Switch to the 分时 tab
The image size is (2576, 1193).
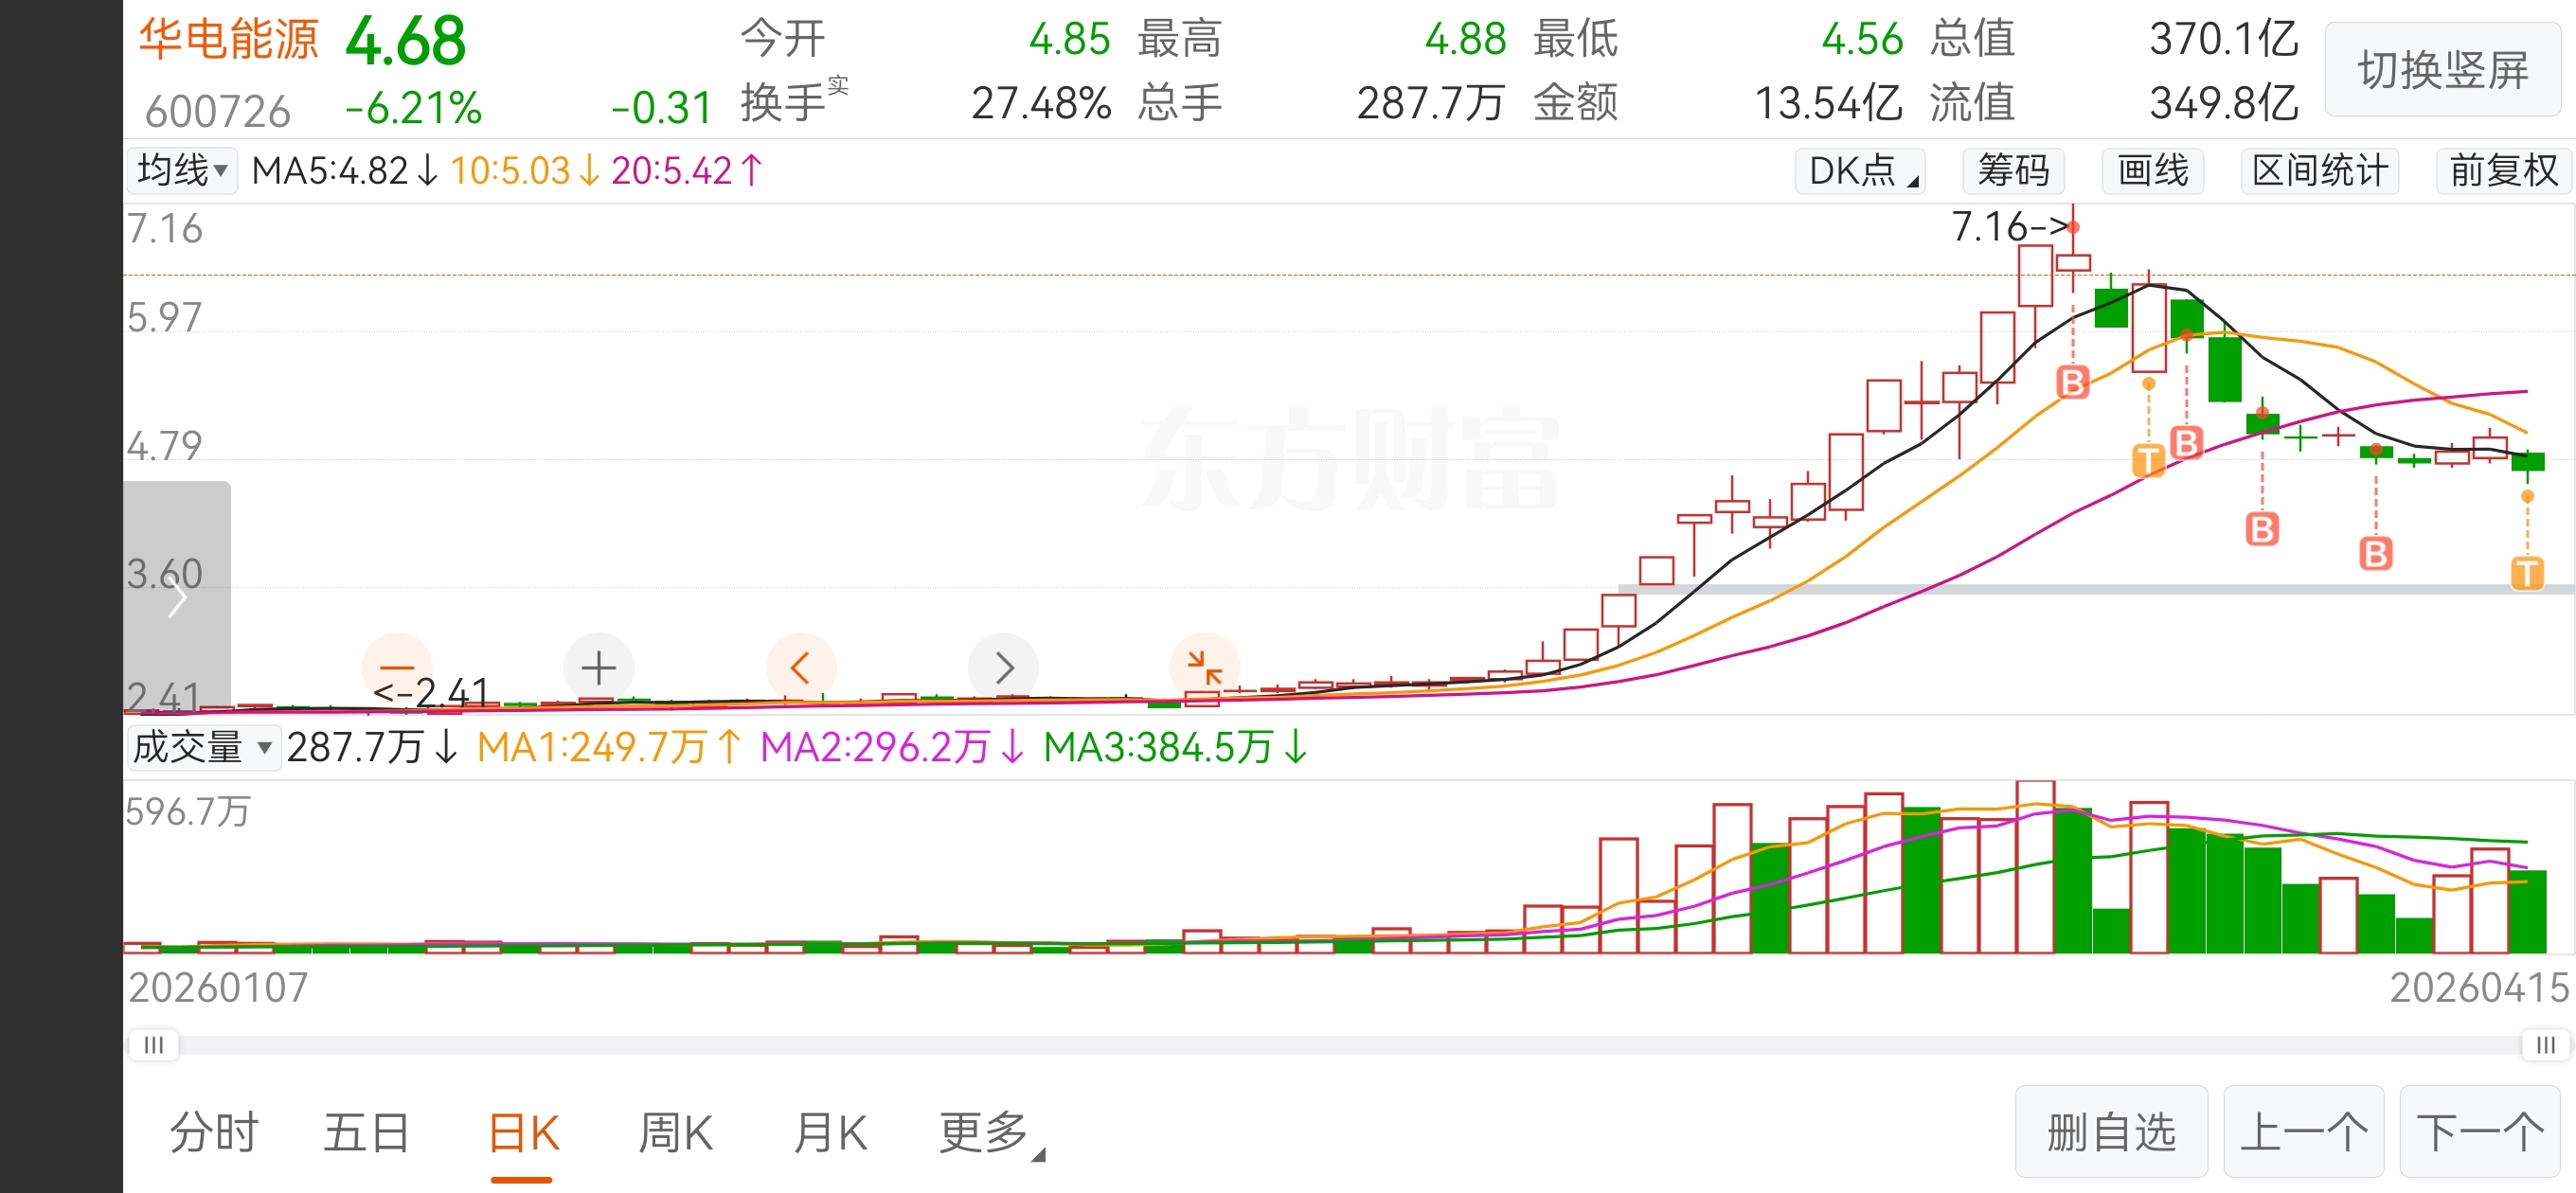tap(214, 1133)
